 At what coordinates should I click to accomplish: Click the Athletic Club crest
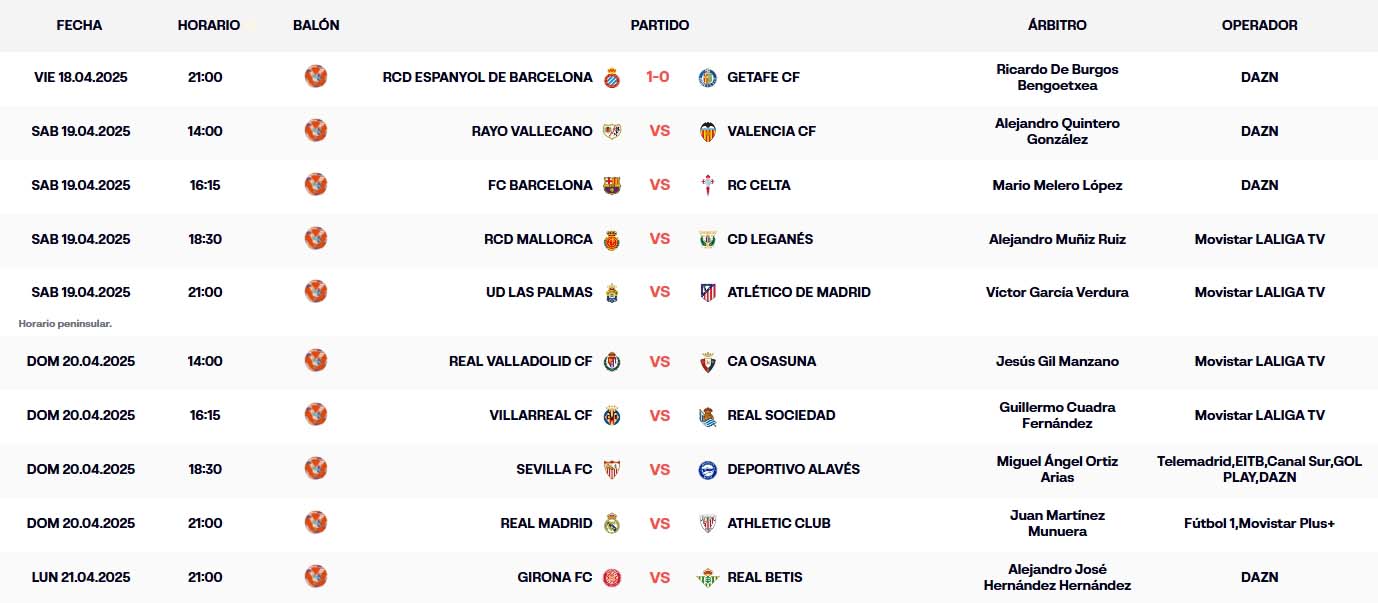click(x=708, y=523)
